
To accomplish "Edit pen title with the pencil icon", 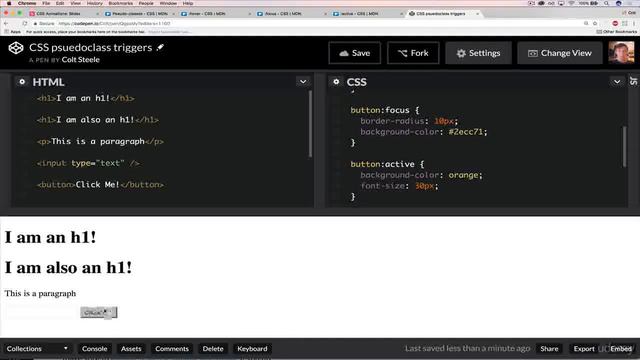I will pos(160,47).
